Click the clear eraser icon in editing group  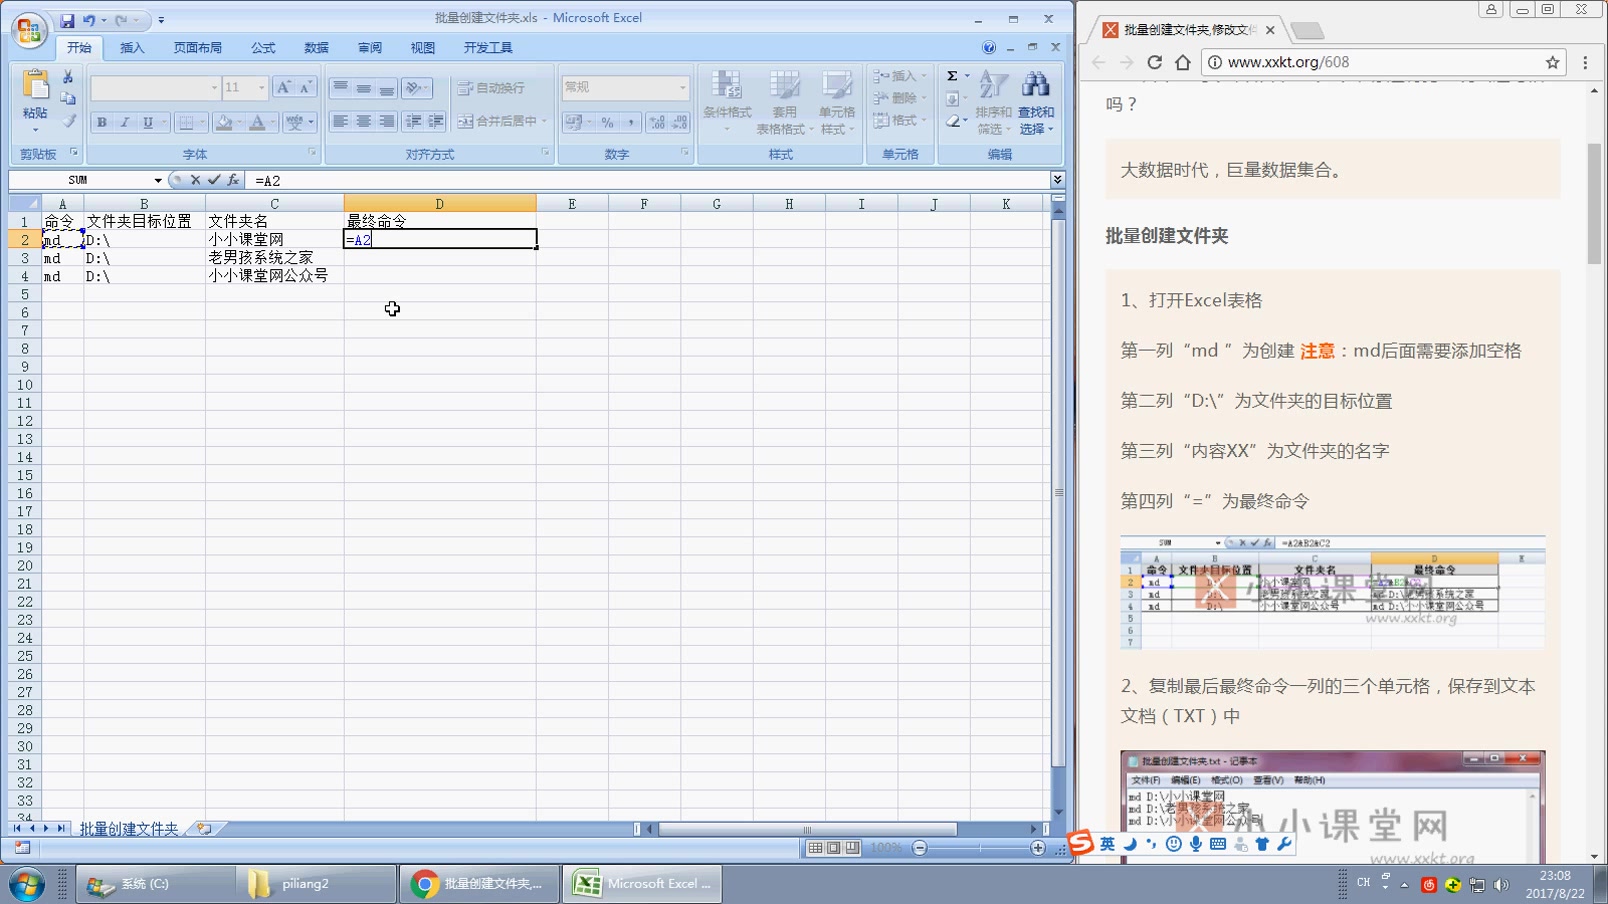pos(953,121)
